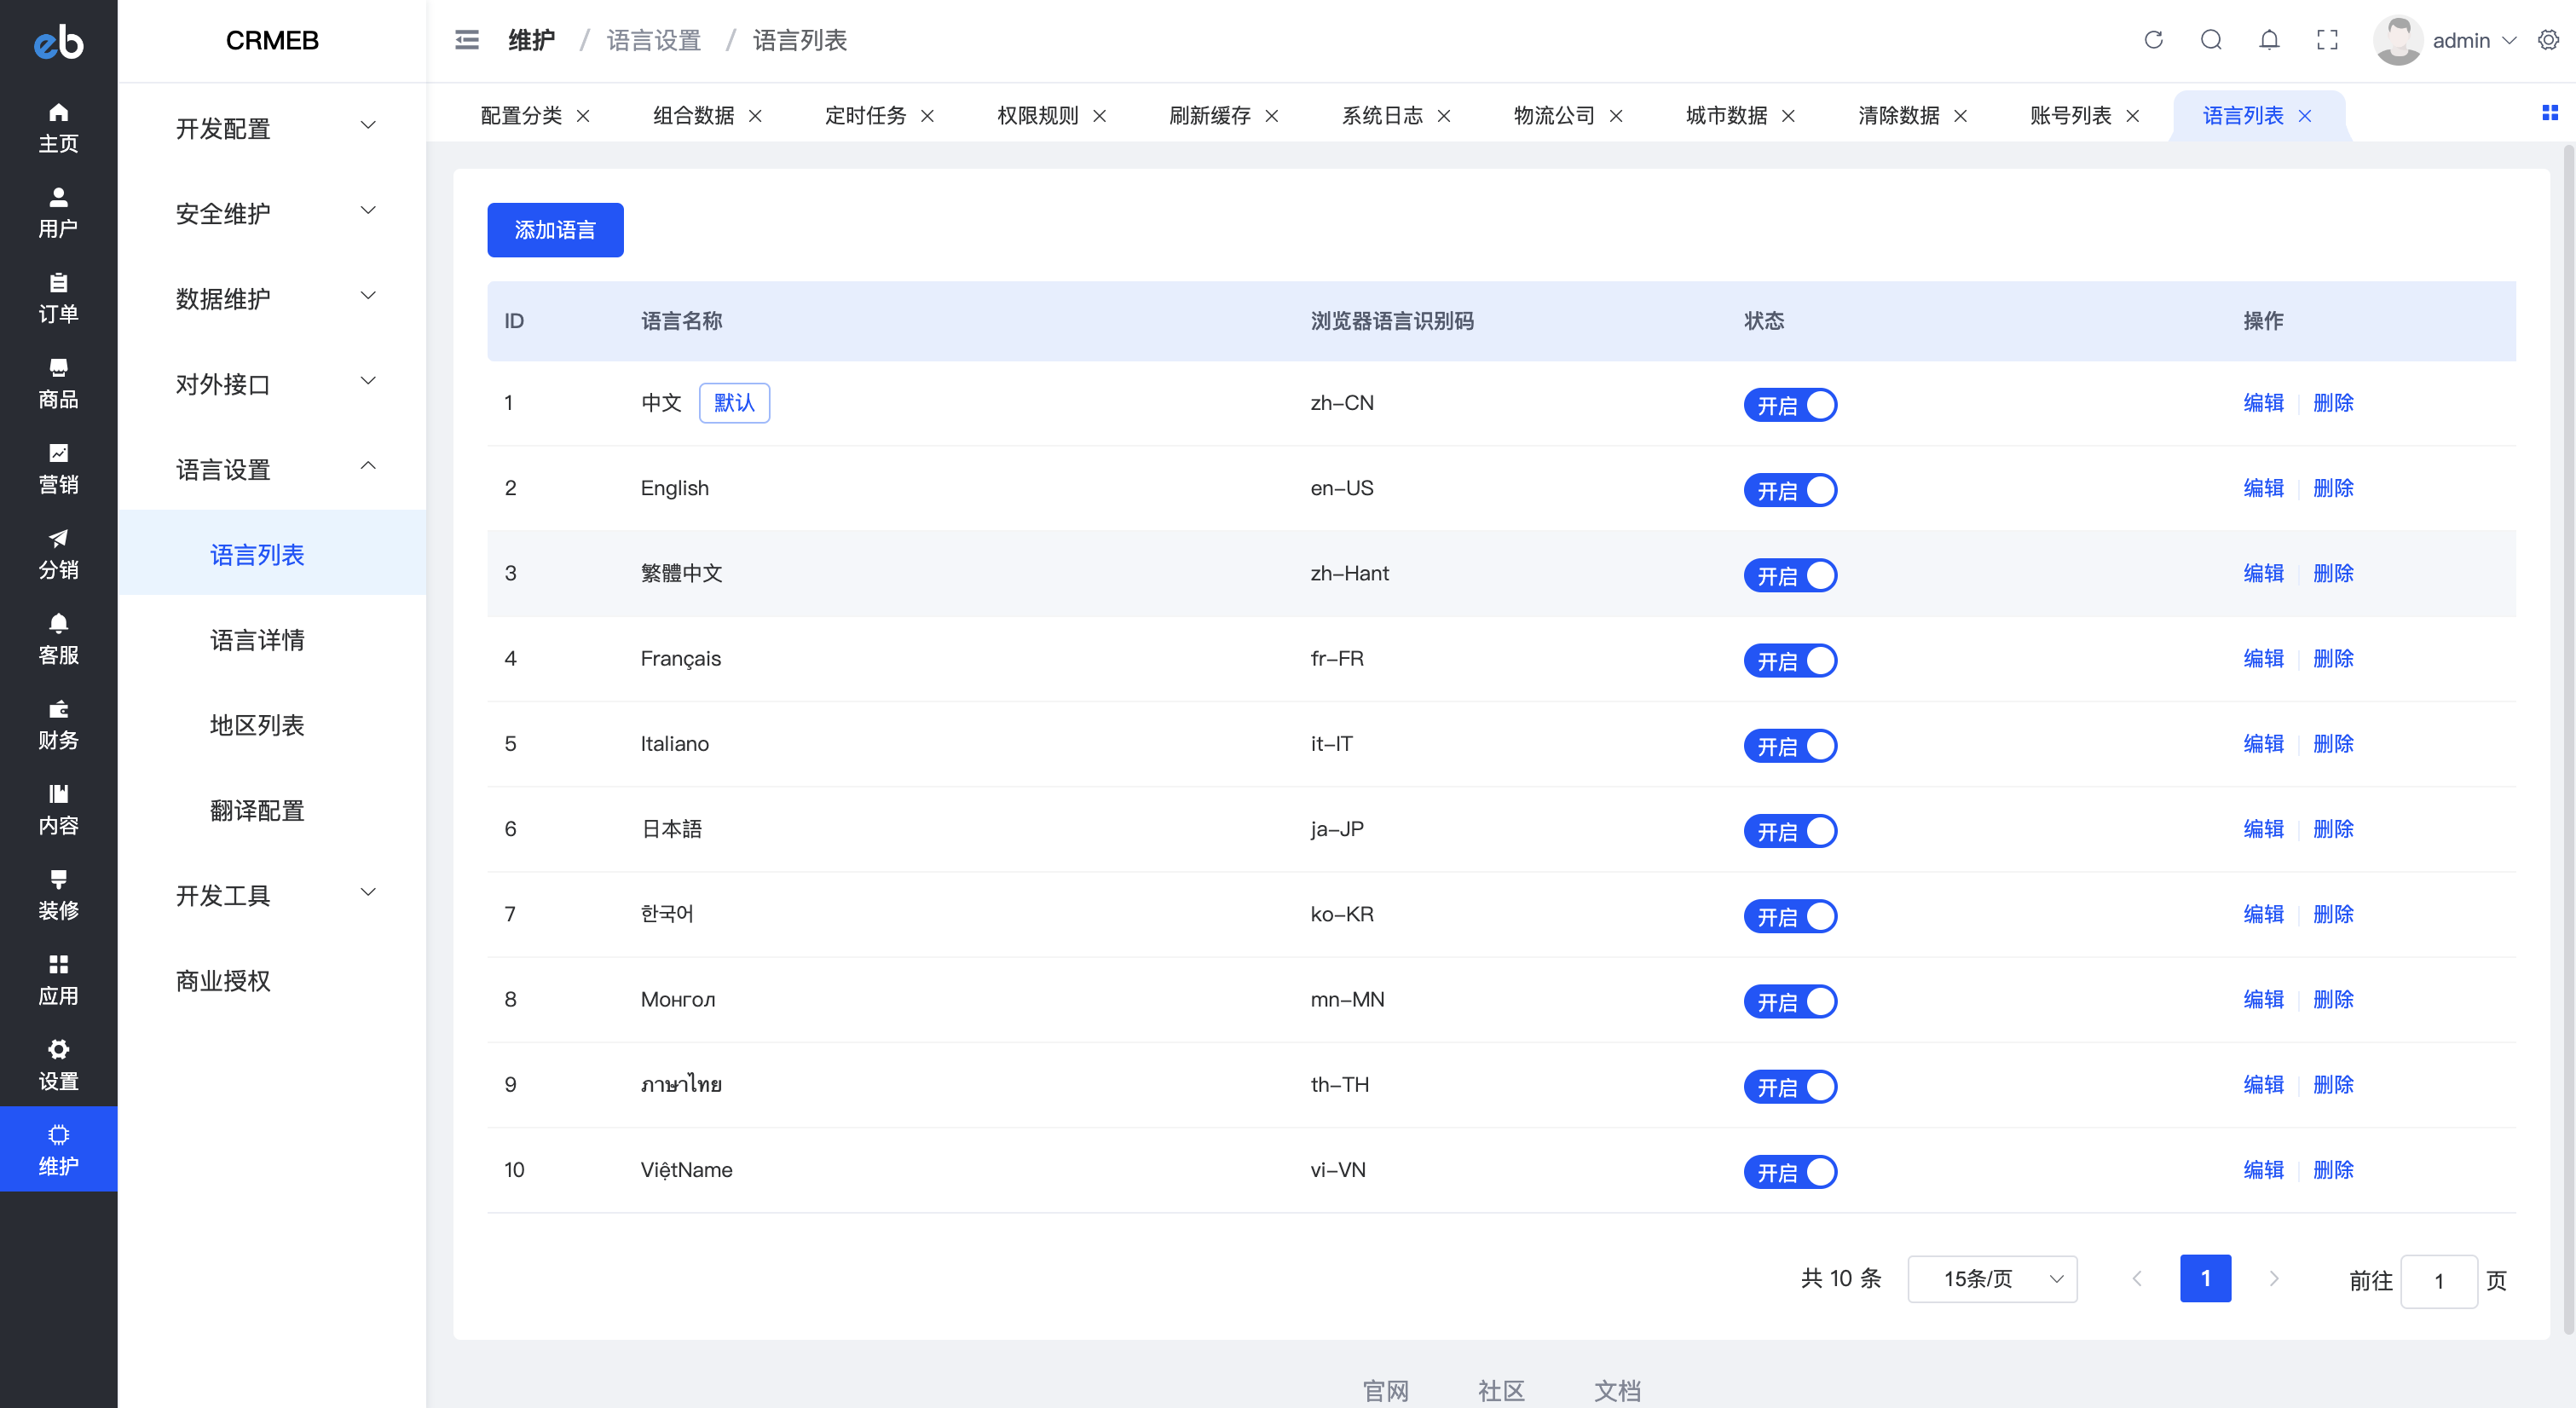Image resolution: width=2576 pixels, height=1408 pixels.
Task: Go to 营销 in left rail
Action: click(58, 468)
